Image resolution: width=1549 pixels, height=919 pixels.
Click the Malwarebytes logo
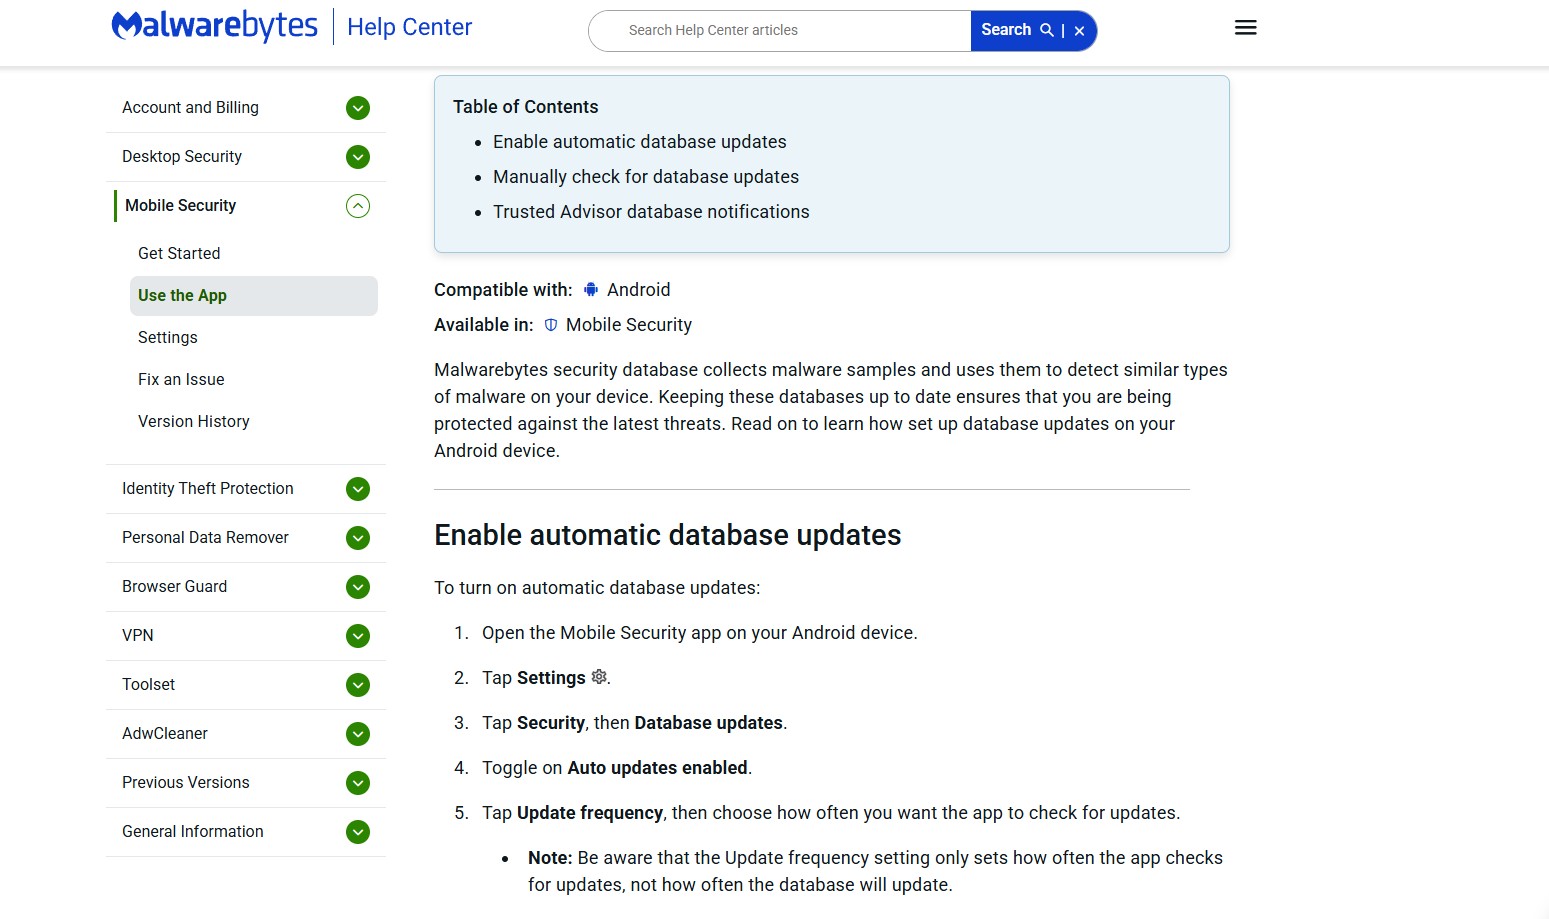tap(214, 26)
